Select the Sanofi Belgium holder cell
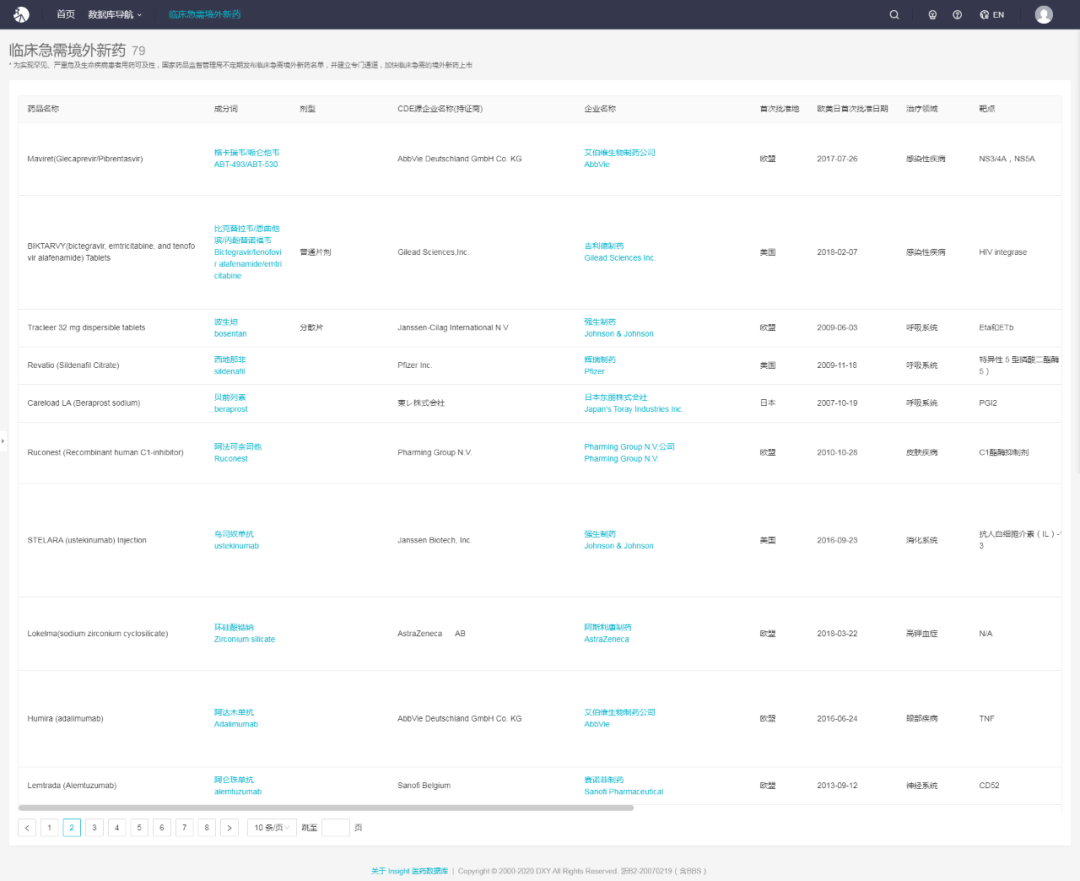 424,785
